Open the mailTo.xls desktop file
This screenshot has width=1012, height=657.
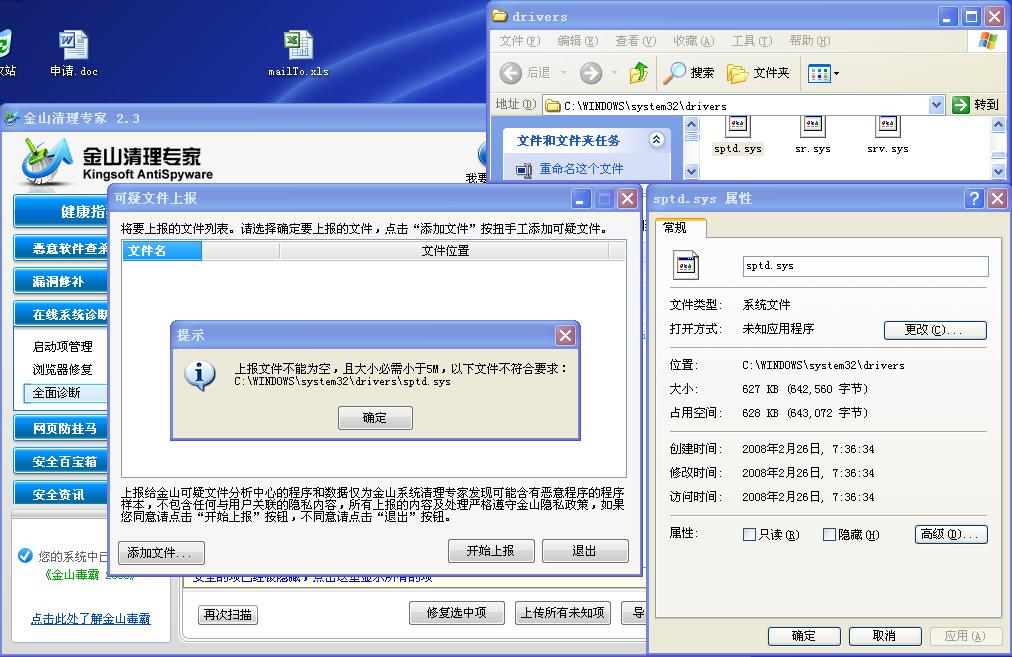(x=298, y=54)
